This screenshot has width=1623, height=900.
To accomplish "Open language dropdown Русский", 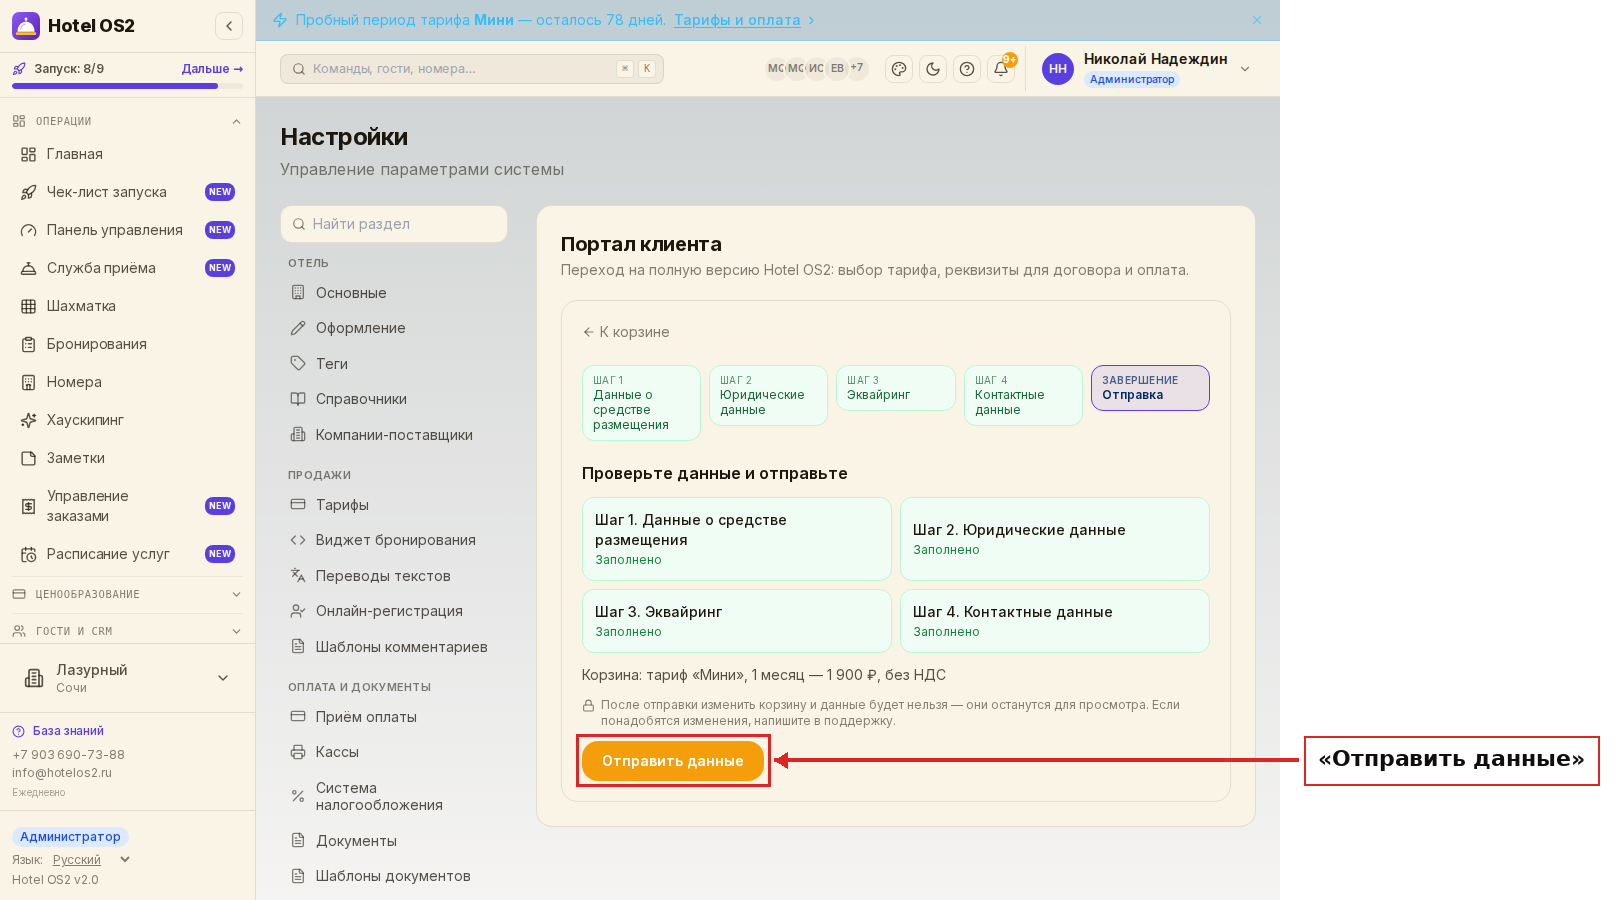I will tap(91, 860).
